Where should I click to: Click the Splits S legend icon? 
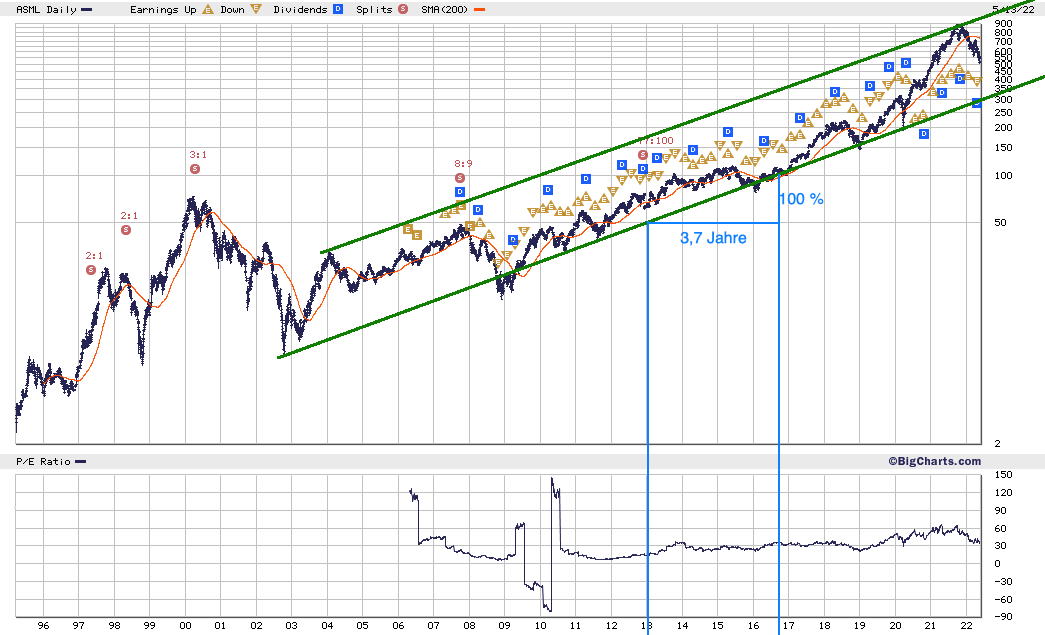[x=403, y=9]
